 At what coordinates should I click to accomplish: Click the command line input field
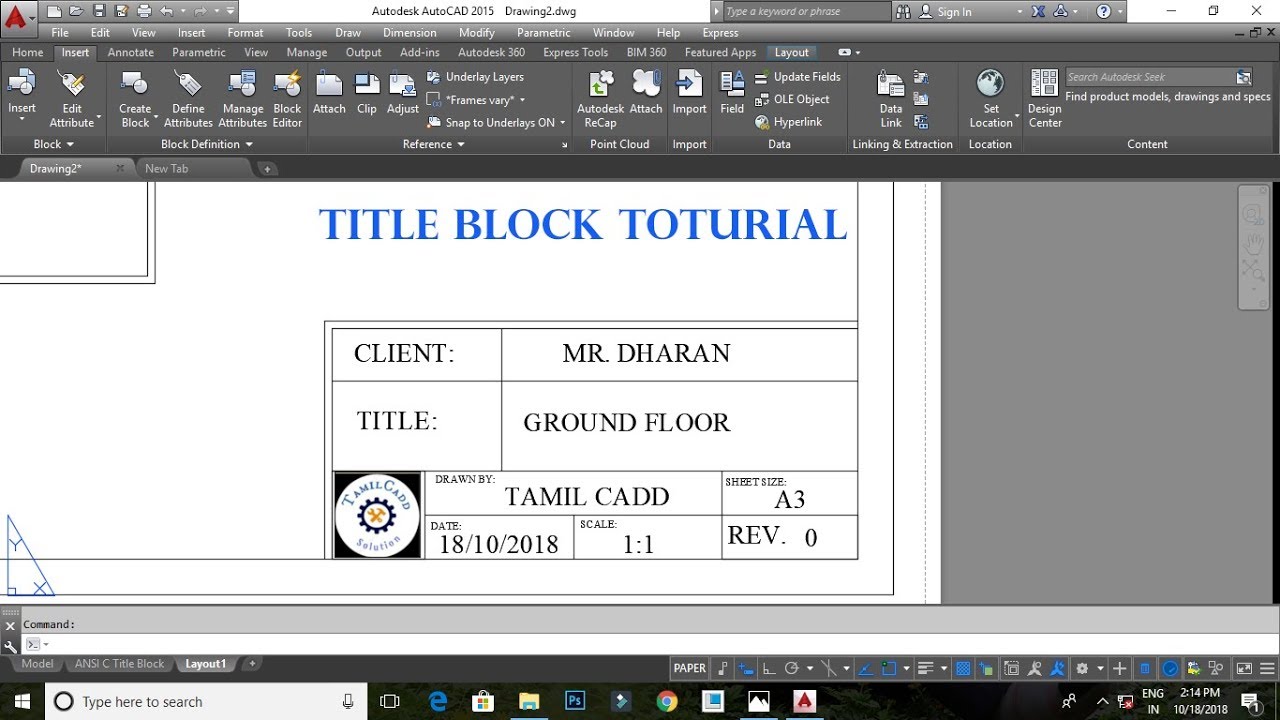pos(650,645)
